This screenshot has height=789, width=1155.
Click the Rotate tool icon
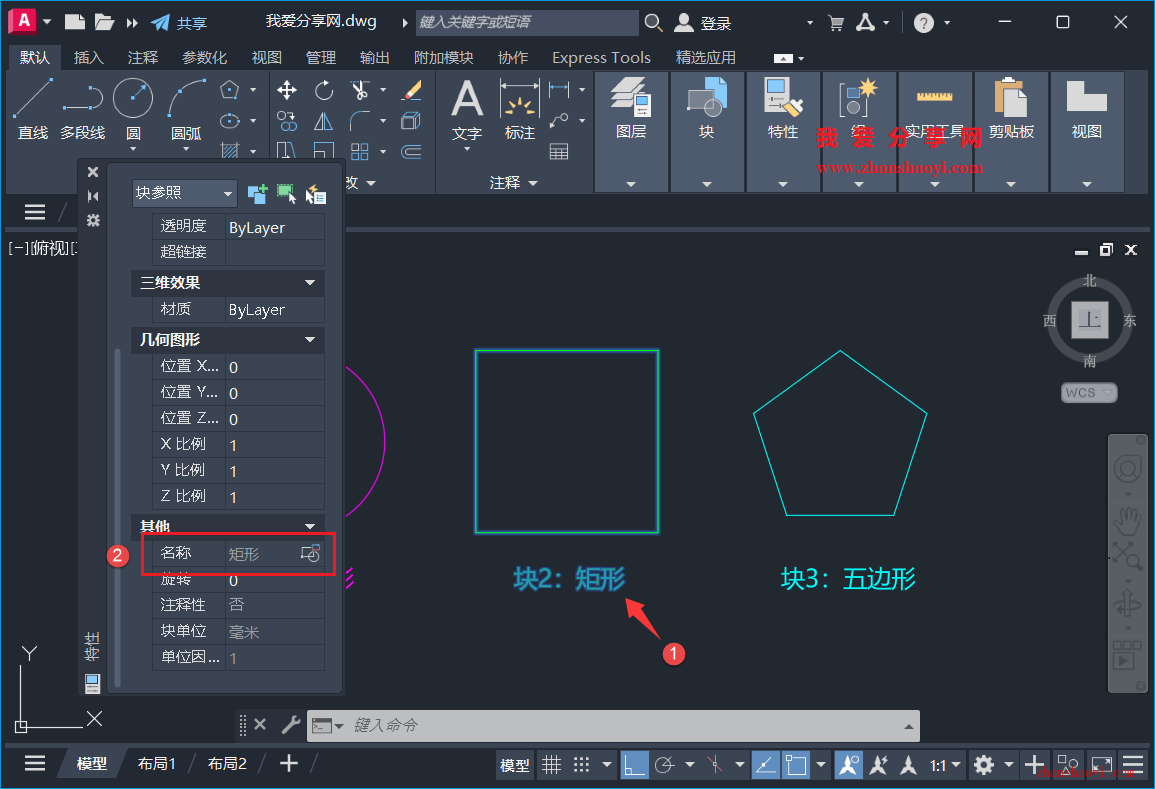coord(323,91)
